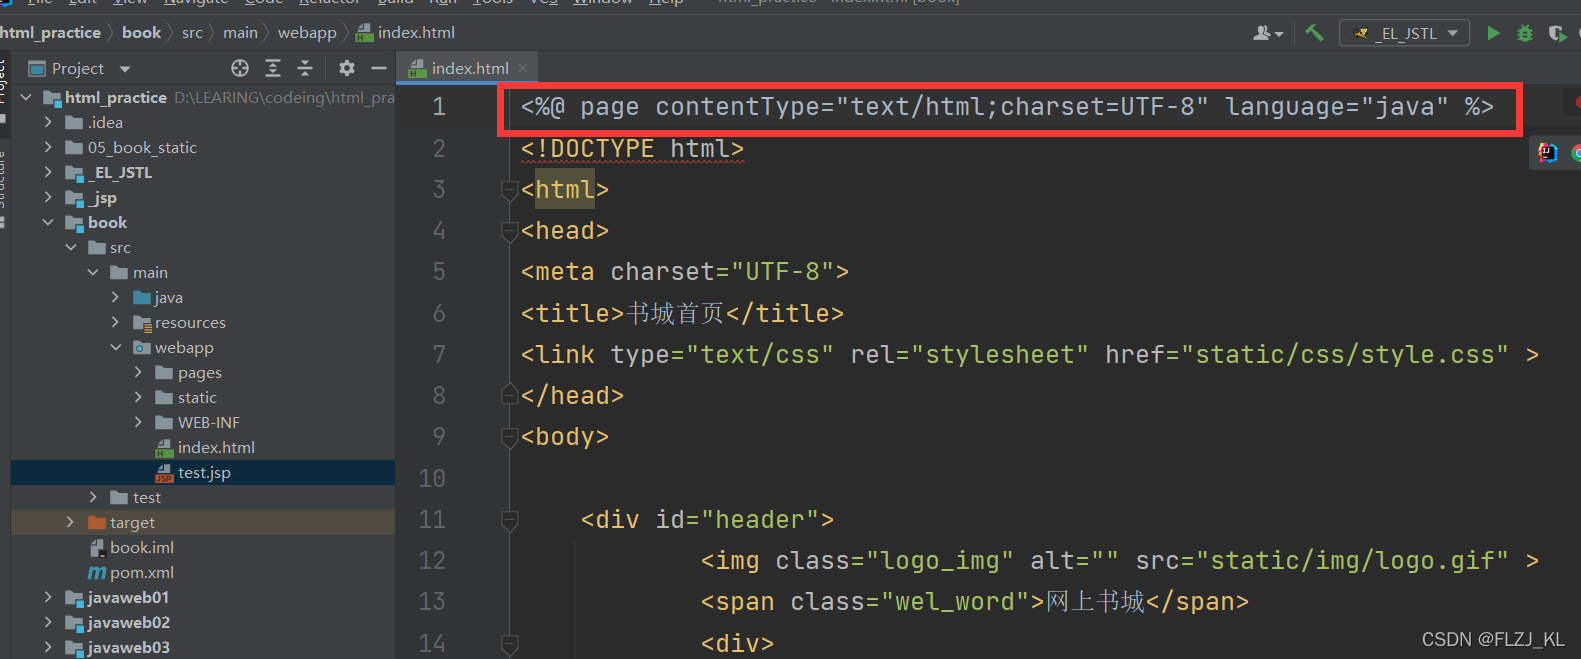Screen dimensions: 1581x659
Task: Open the code-with-me user icon menu
Action: pos(1268,33)
